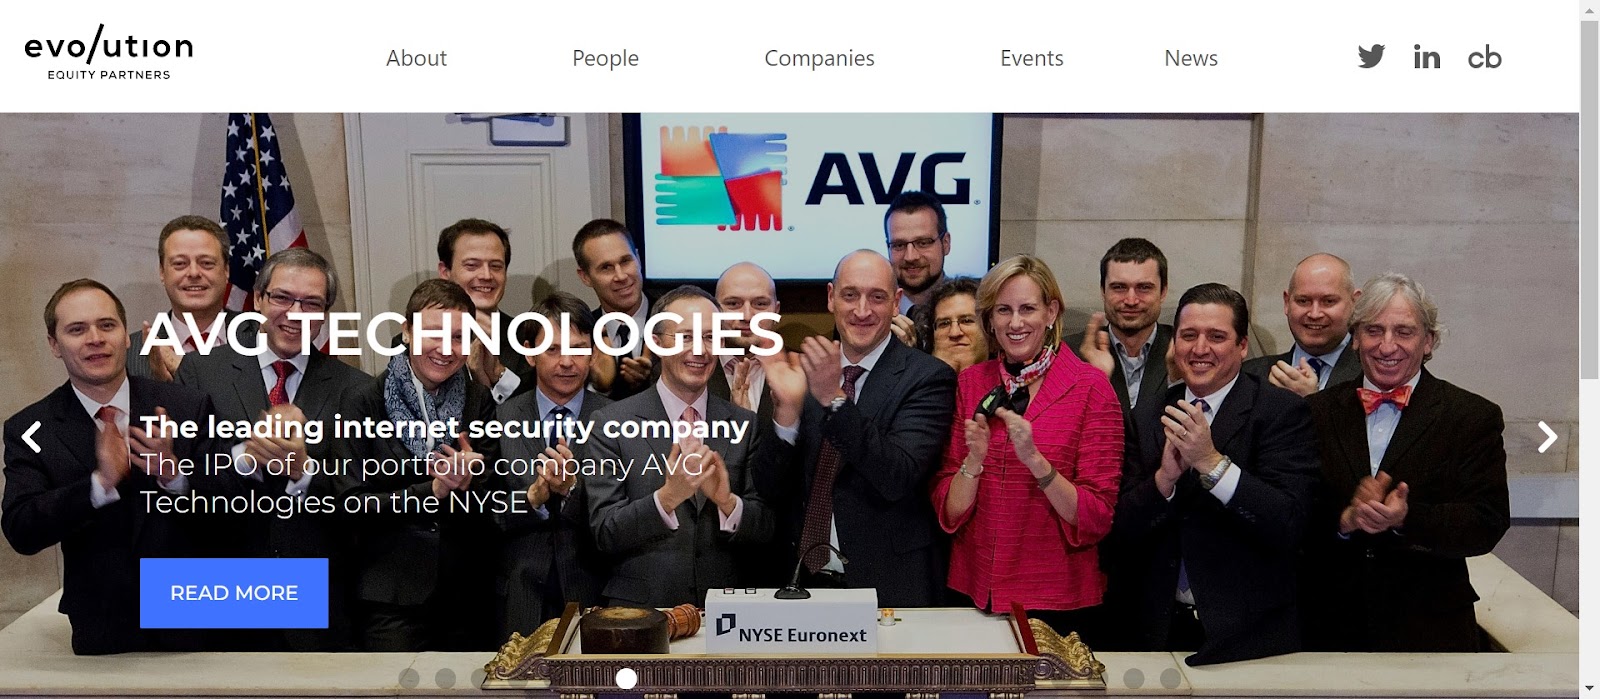Select the last faint carousel dot

click(x=1170, y=679)
